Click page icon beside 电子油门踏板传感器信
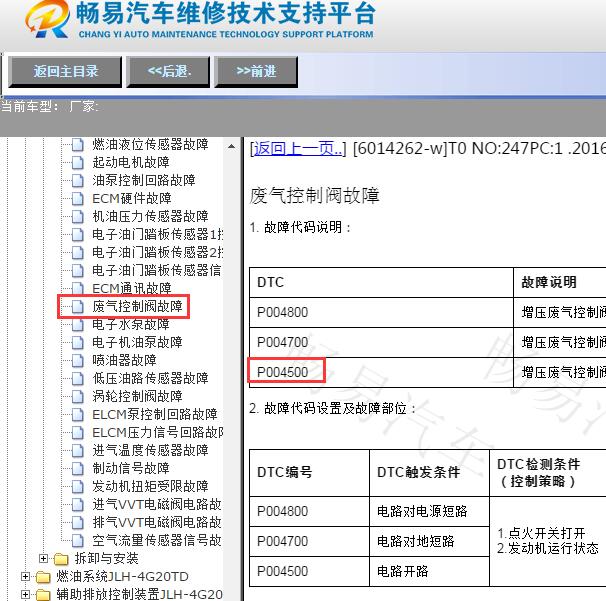 click(x=78, y=271)
